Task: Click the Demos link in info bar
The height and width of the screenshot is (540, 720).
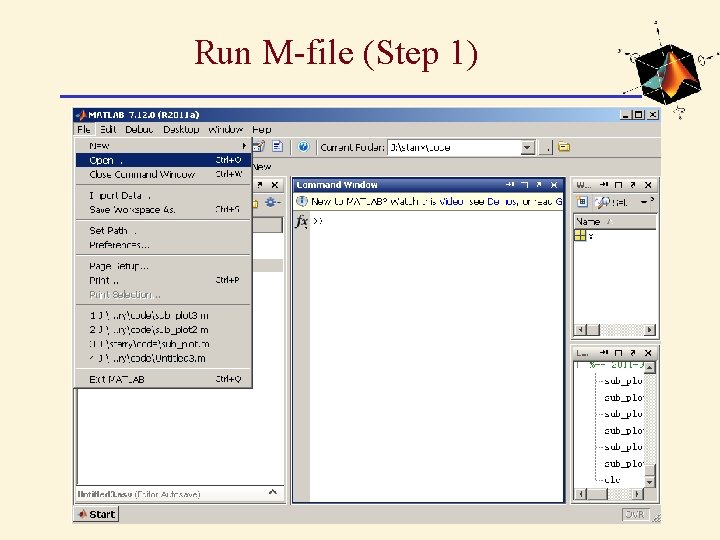Action: tap(503, 202)
